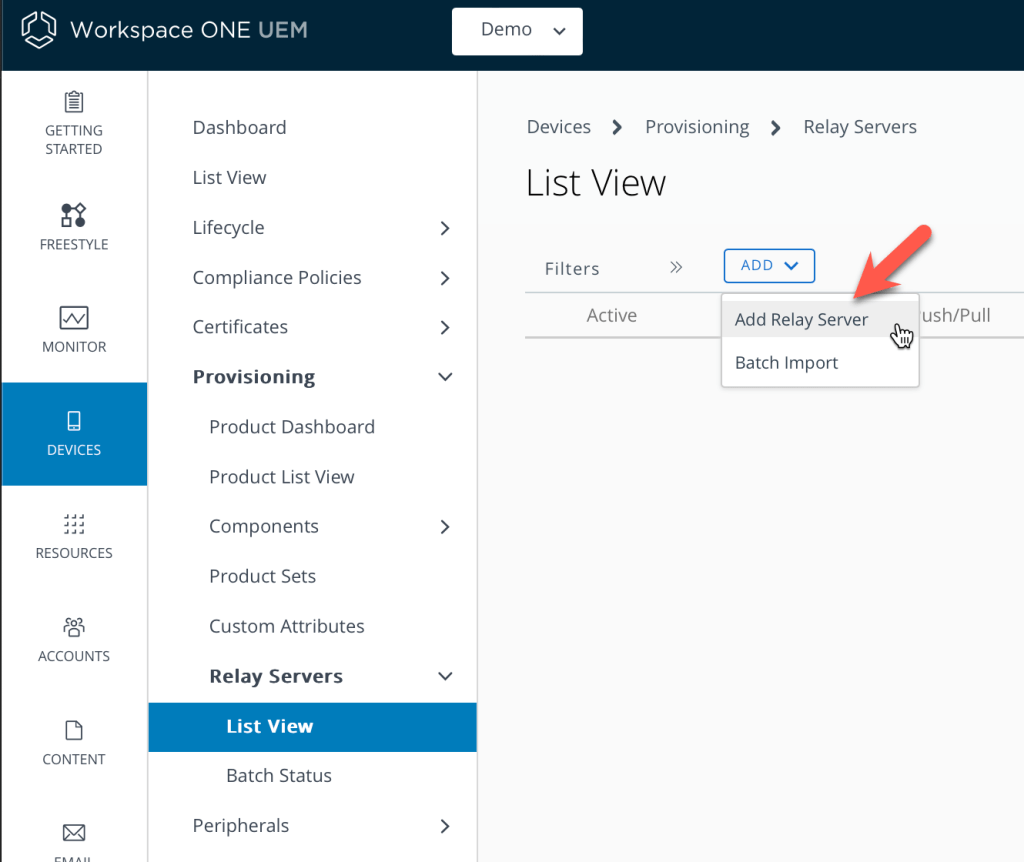This screenshot has height=862, width=1024.
Task: Open the Demo organization group dropdown
Action: coord(517,31)
